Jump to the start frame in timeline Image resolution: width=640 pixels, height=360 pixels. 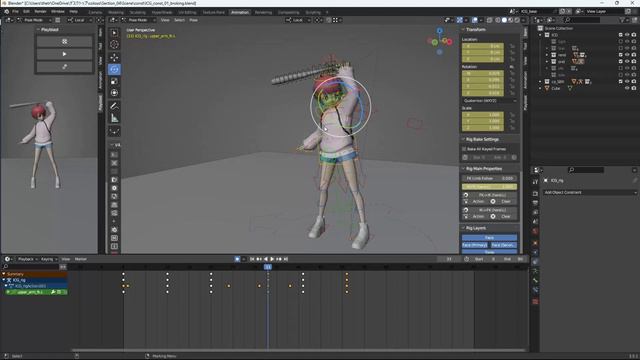pos(252,259)
